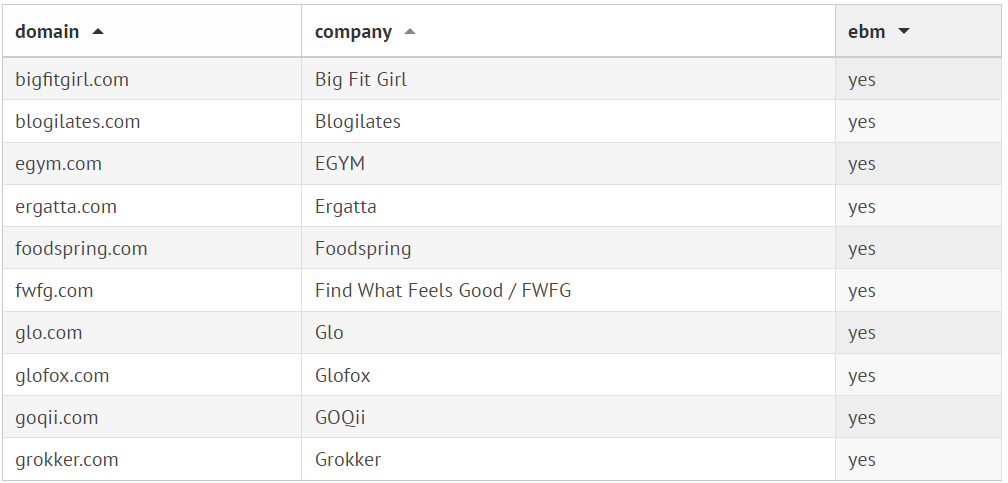Screen dimensions: 1008x483
Task: Select the blogilates.com domain cell
Action: click(x=78, y=122)
